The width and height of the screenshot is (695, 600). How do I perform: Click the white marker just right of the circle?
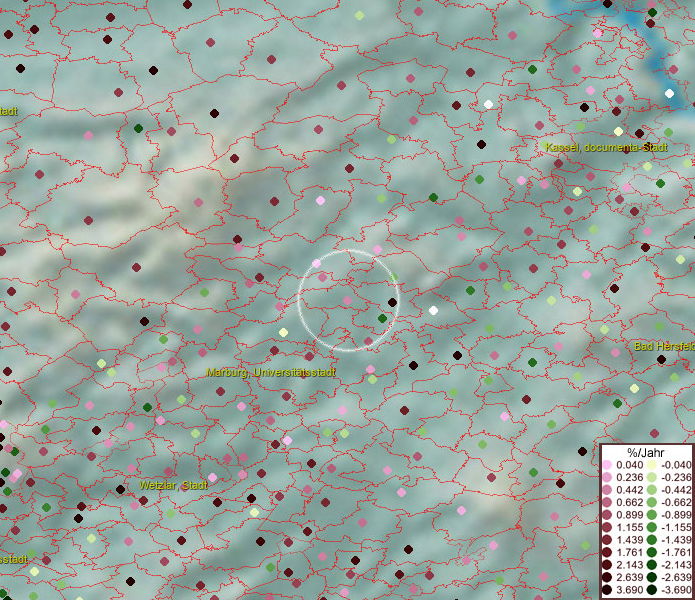pos(433,311)
